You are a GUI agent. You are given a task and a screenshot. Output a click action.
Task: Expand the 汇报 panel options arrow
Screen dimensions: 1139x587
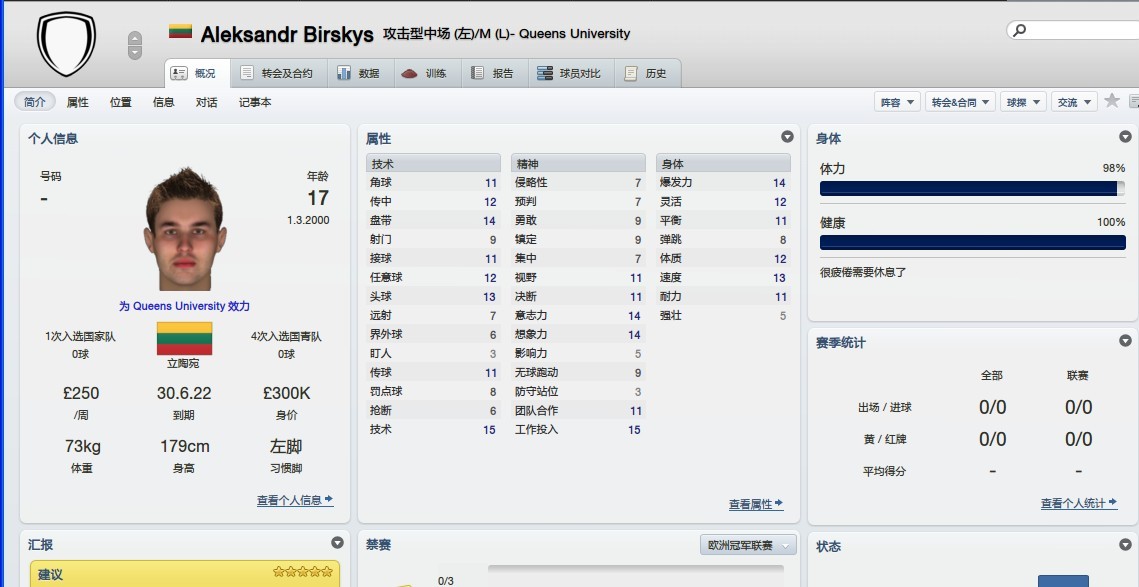tap(337, 542)
